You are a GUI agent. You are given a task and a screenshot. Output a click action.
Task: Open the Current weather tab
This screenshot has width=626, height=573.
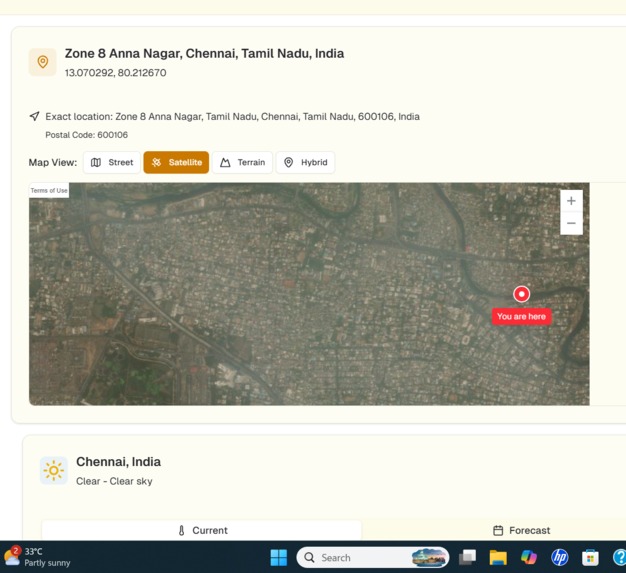tap(202, 530)
